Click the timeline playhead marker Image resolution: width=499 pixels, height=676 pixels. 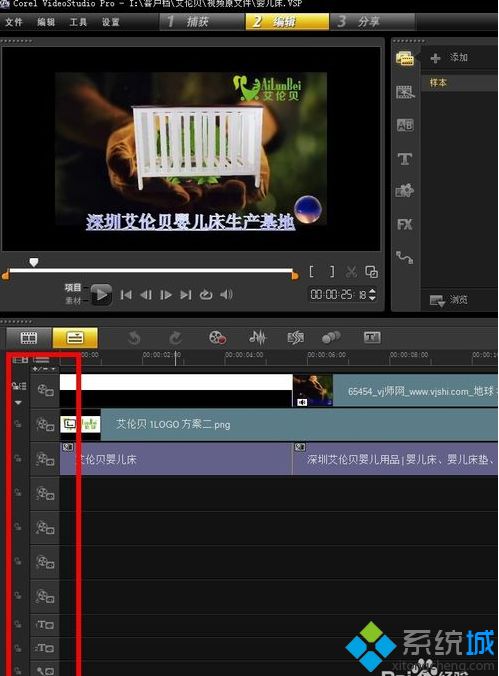click(176, 357)
